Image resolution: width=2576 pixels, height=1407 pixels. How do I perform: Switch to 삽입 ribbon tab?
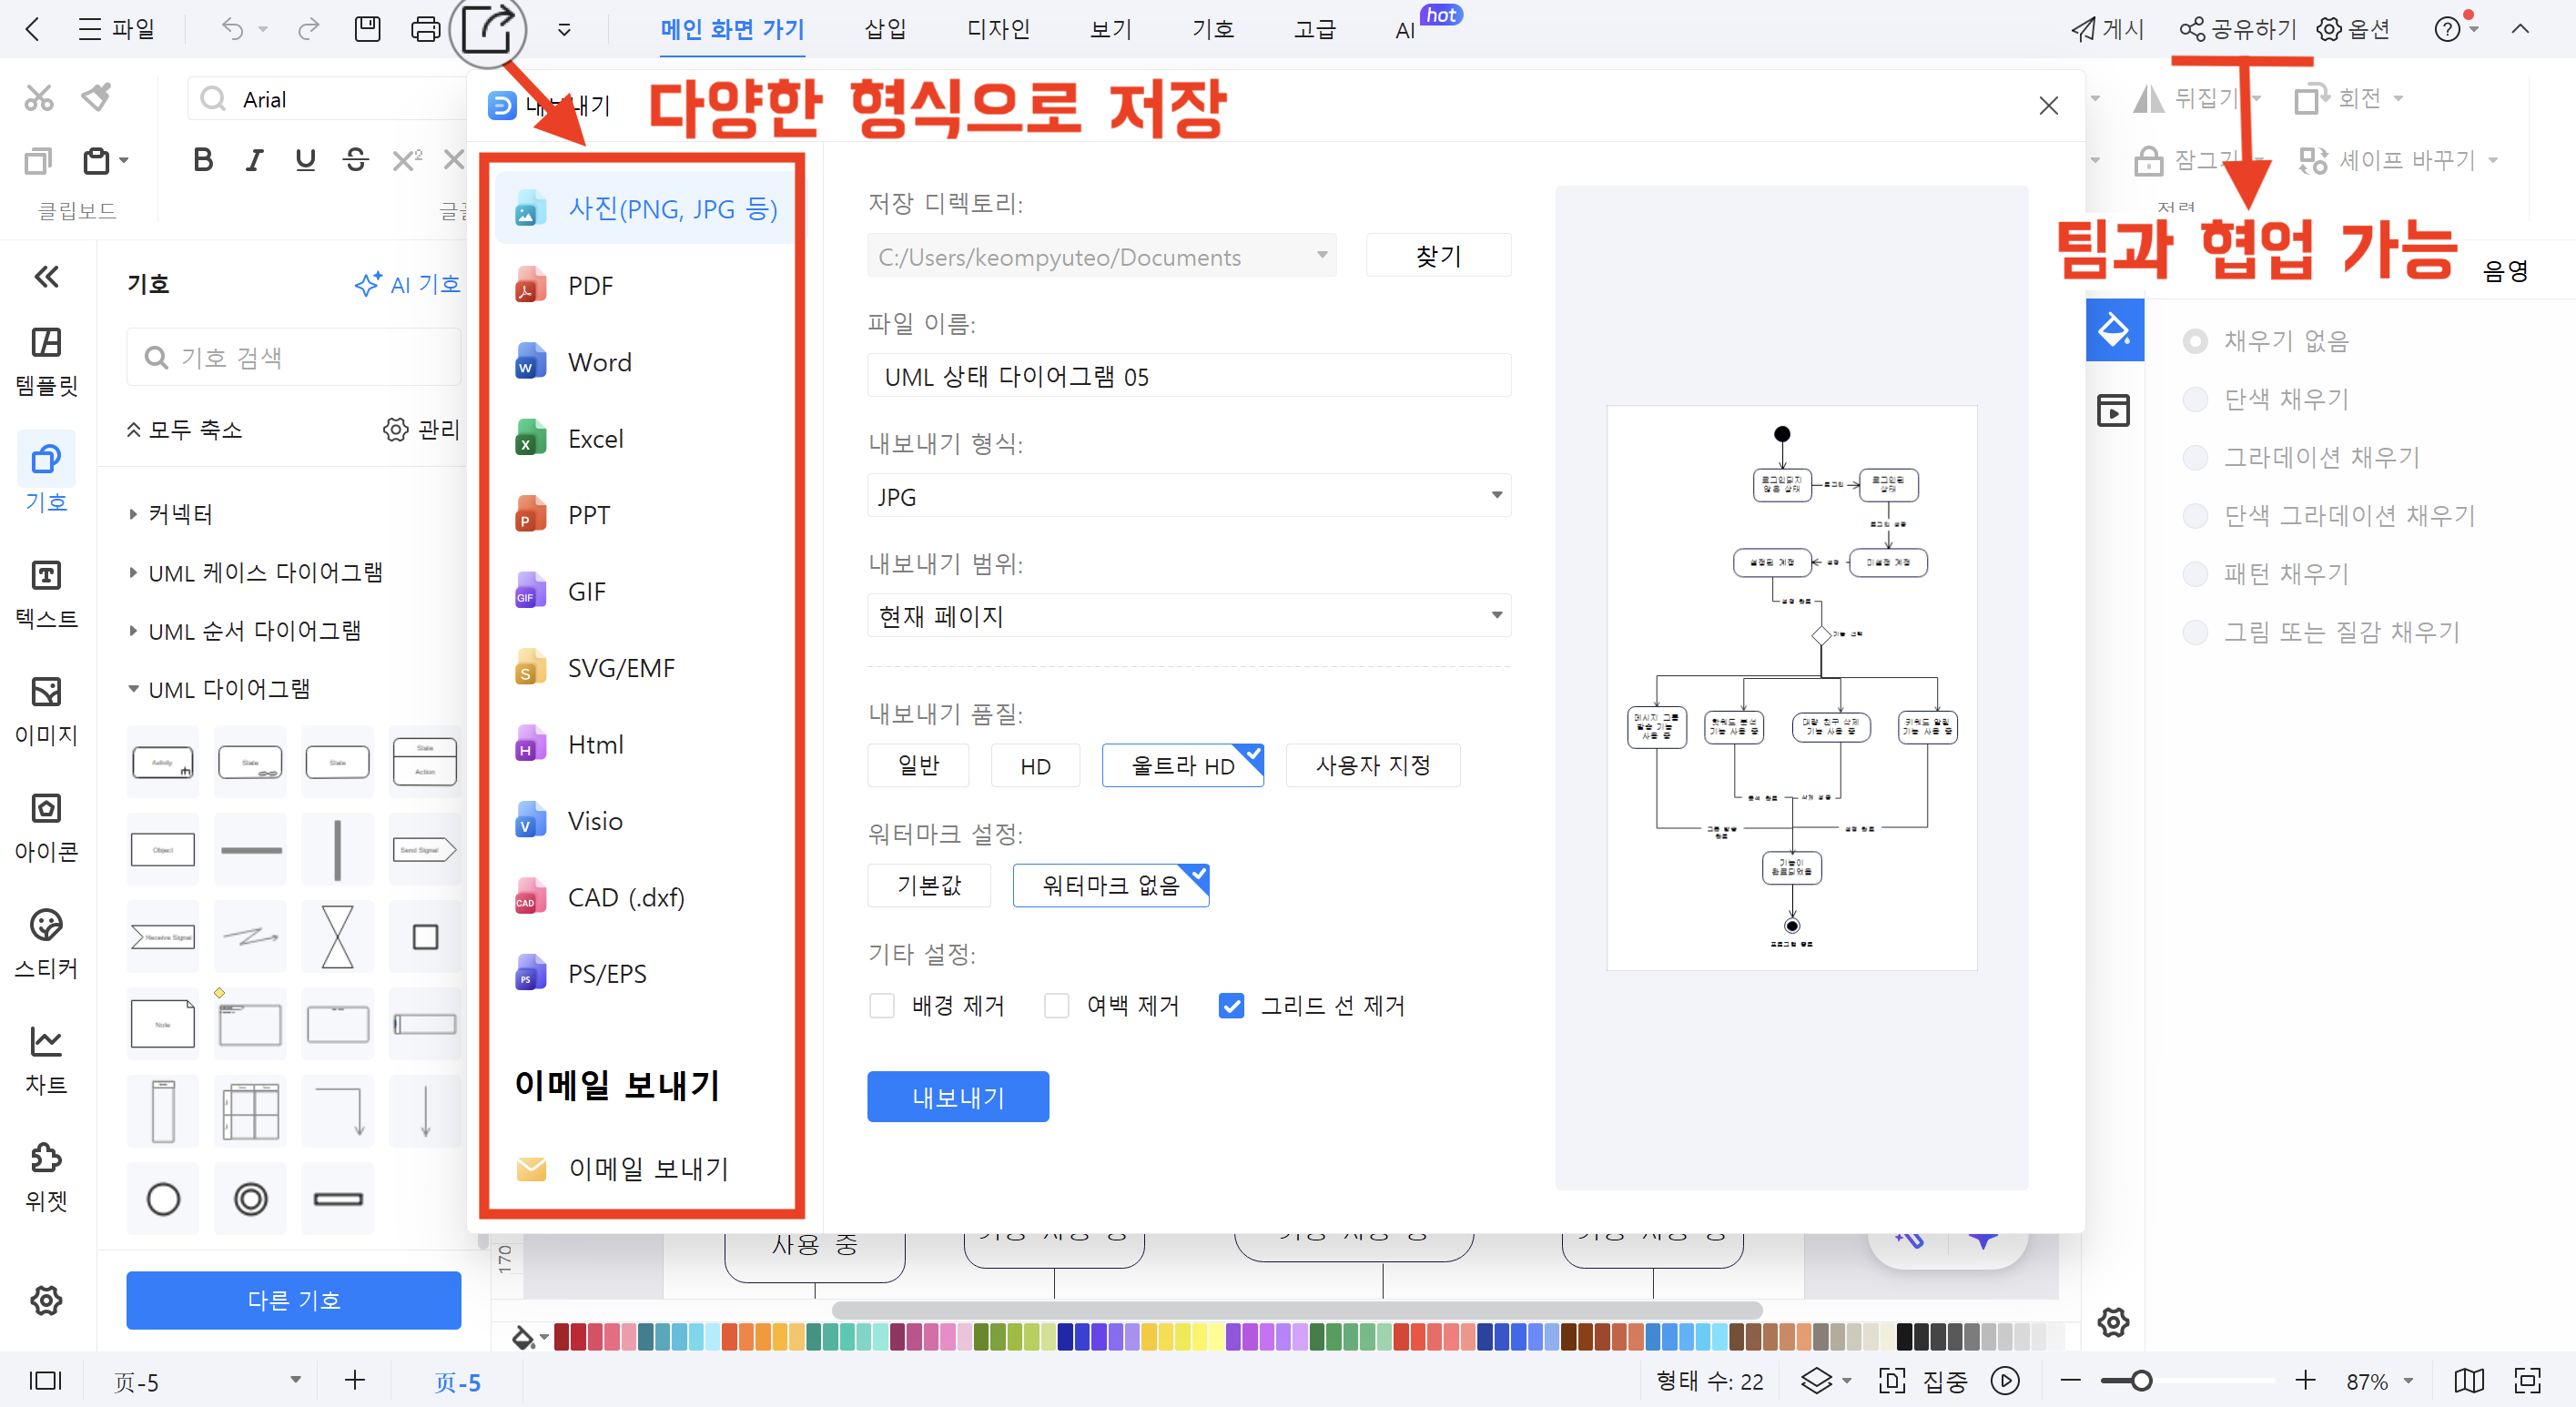point(885,29)
